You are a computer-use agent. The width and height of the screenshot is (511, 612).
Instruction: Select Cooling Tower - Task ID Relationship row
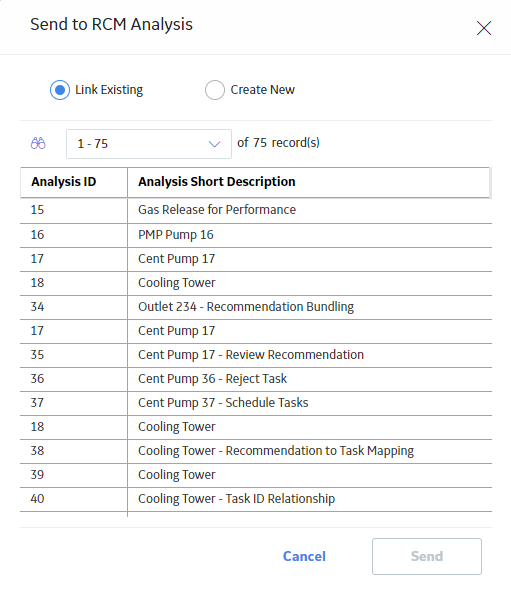coord(256,499)
